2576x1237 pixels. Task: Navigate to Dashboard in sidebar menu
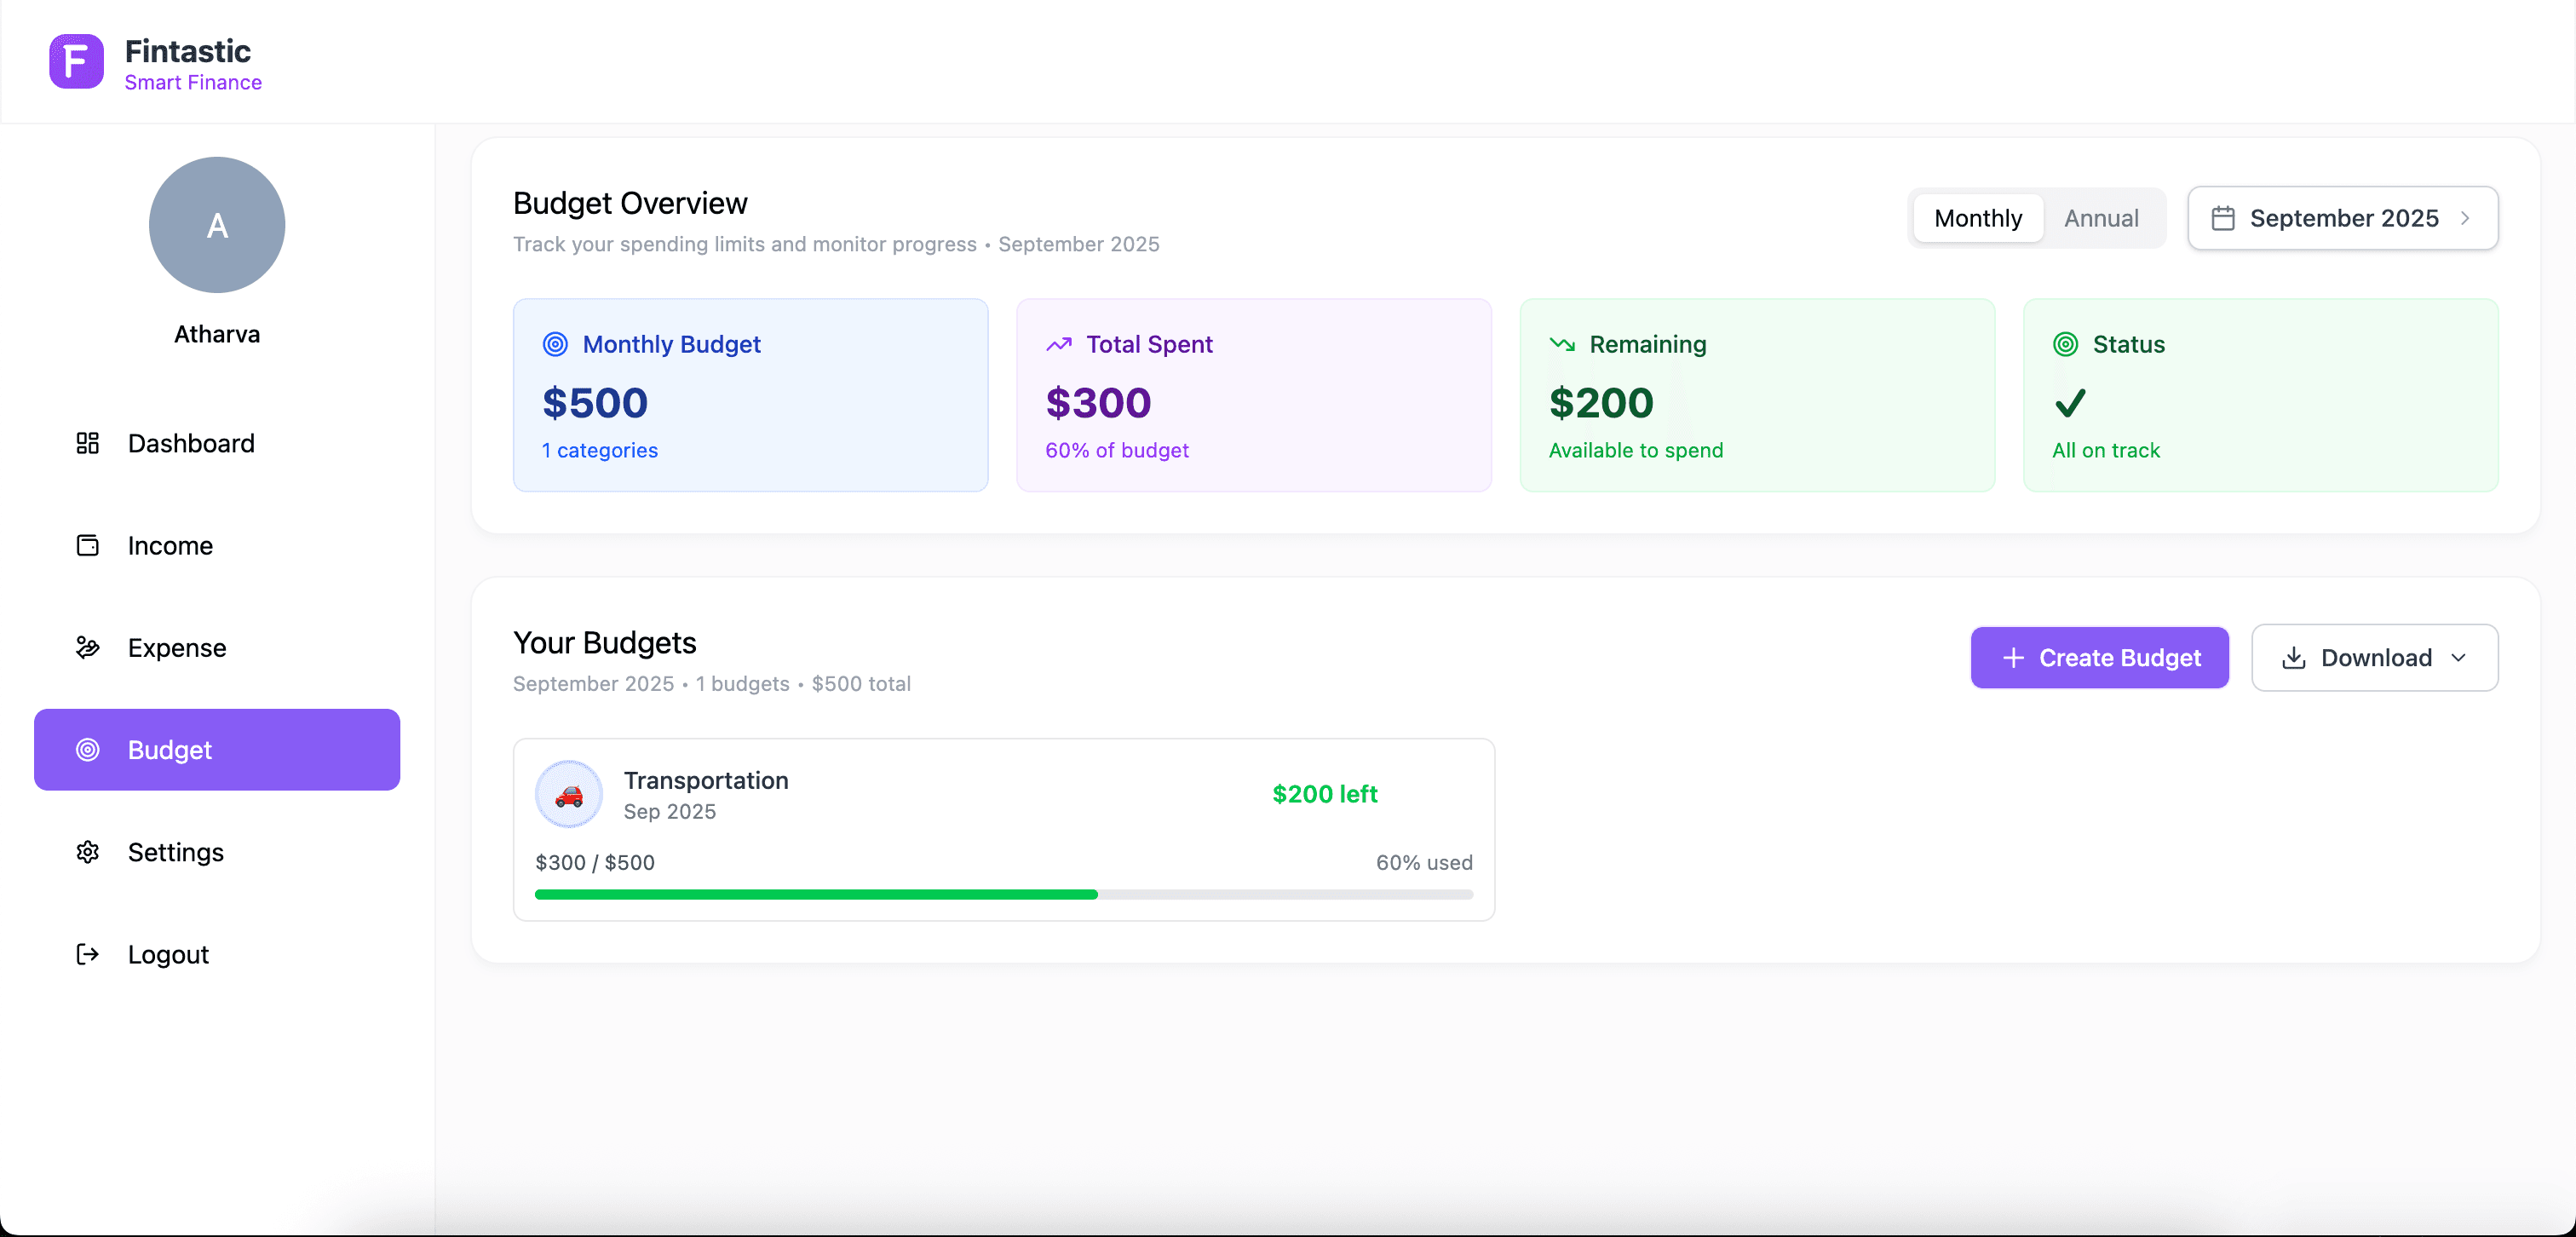click(190, 443)
